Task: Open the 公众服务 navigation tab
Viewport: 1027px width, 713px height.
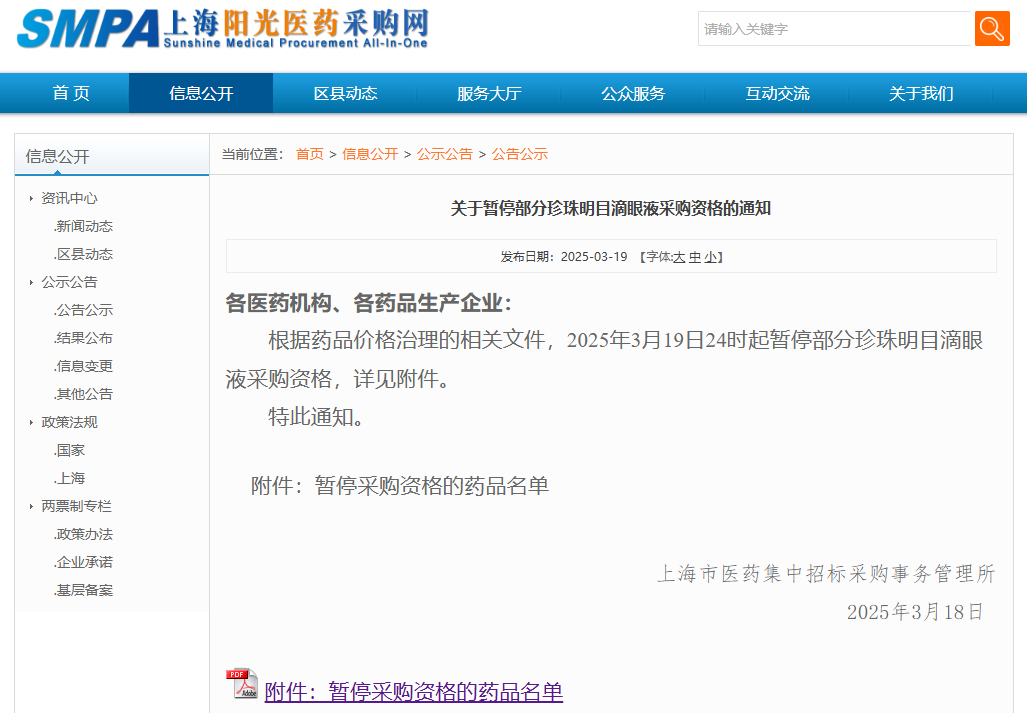Action: [633, 93]
